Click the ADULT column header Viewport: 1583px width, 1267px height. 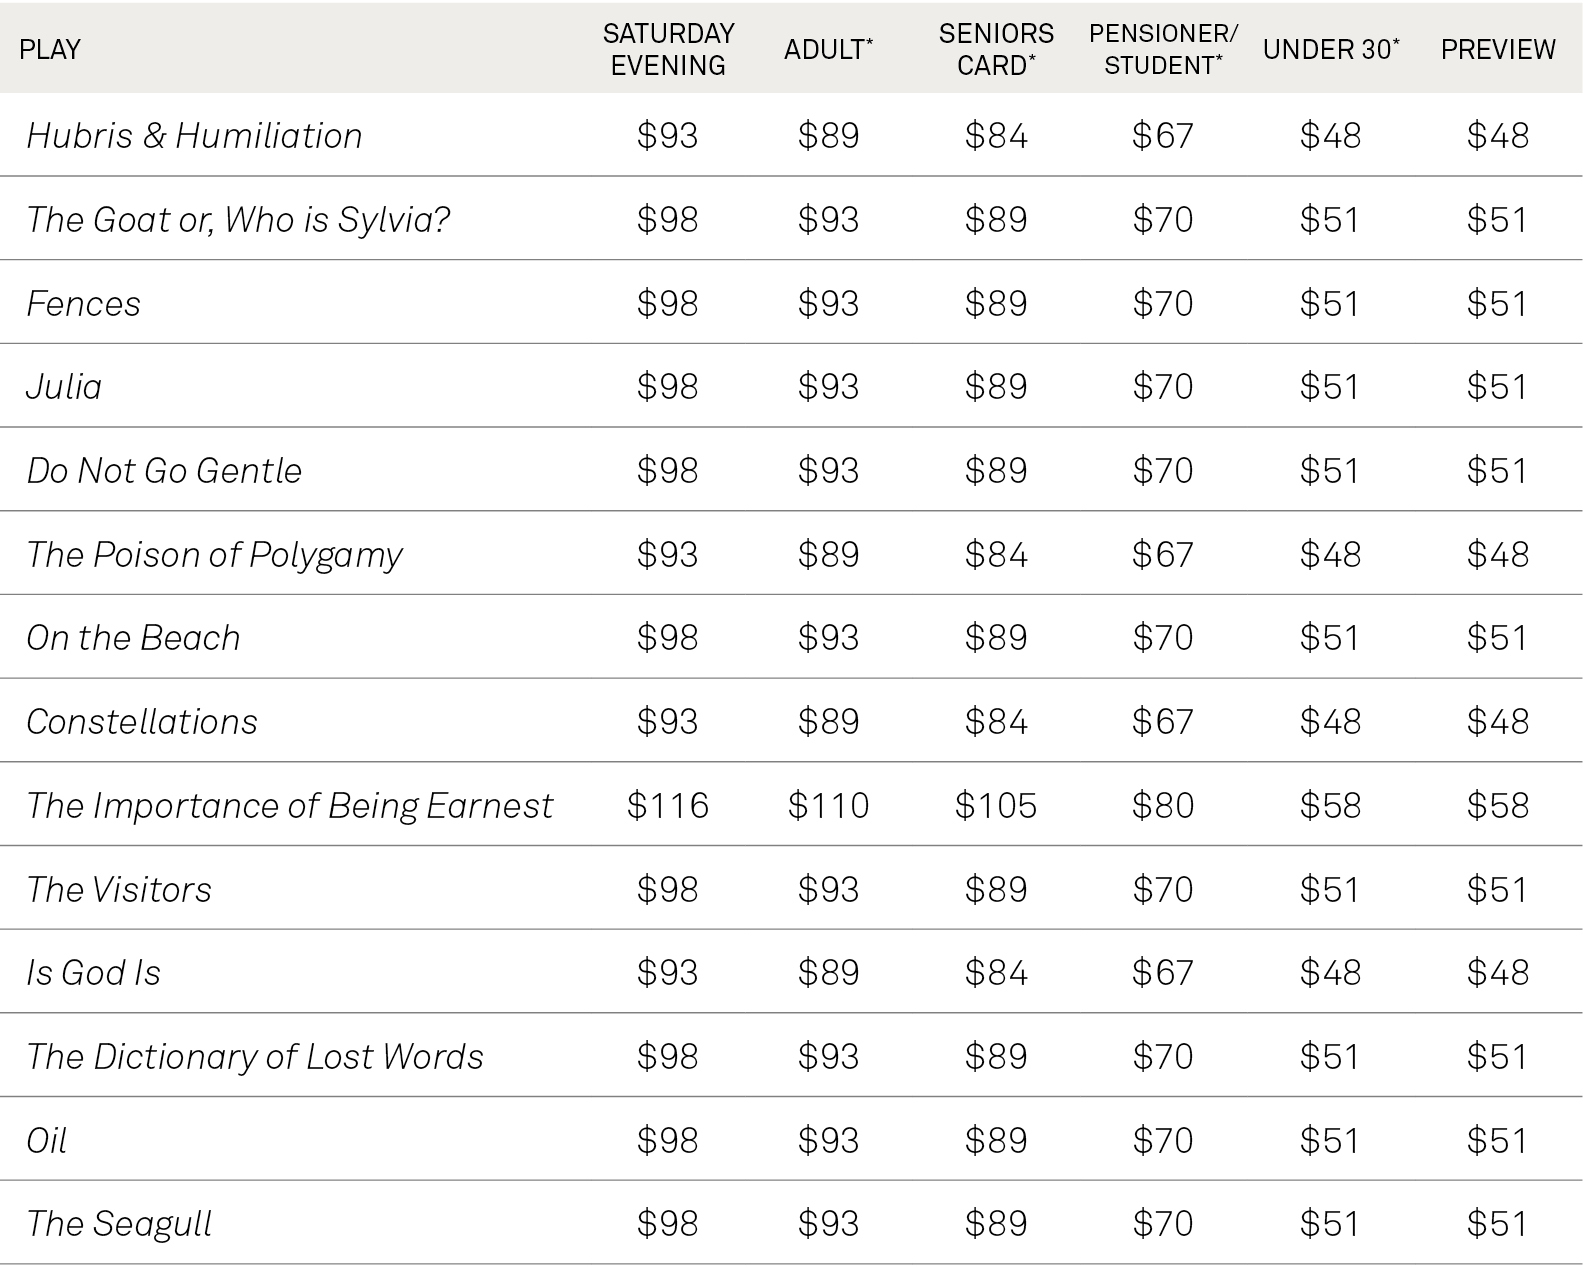[828, 49]
